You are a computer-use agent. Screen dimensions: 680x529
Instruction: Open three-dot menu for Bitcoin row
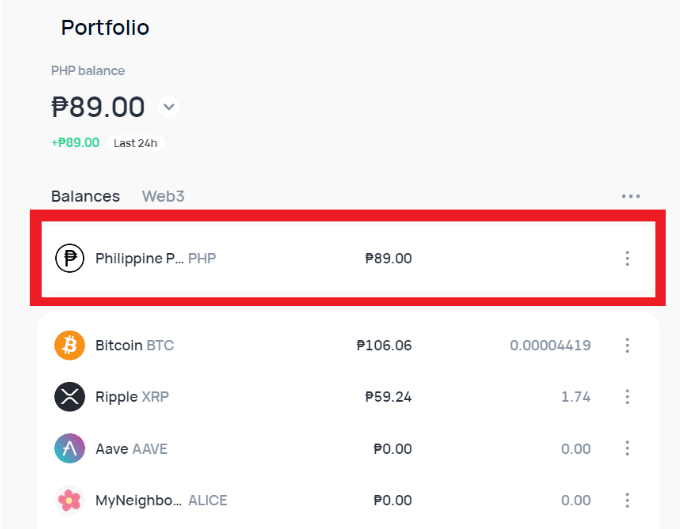coord(627,345)
